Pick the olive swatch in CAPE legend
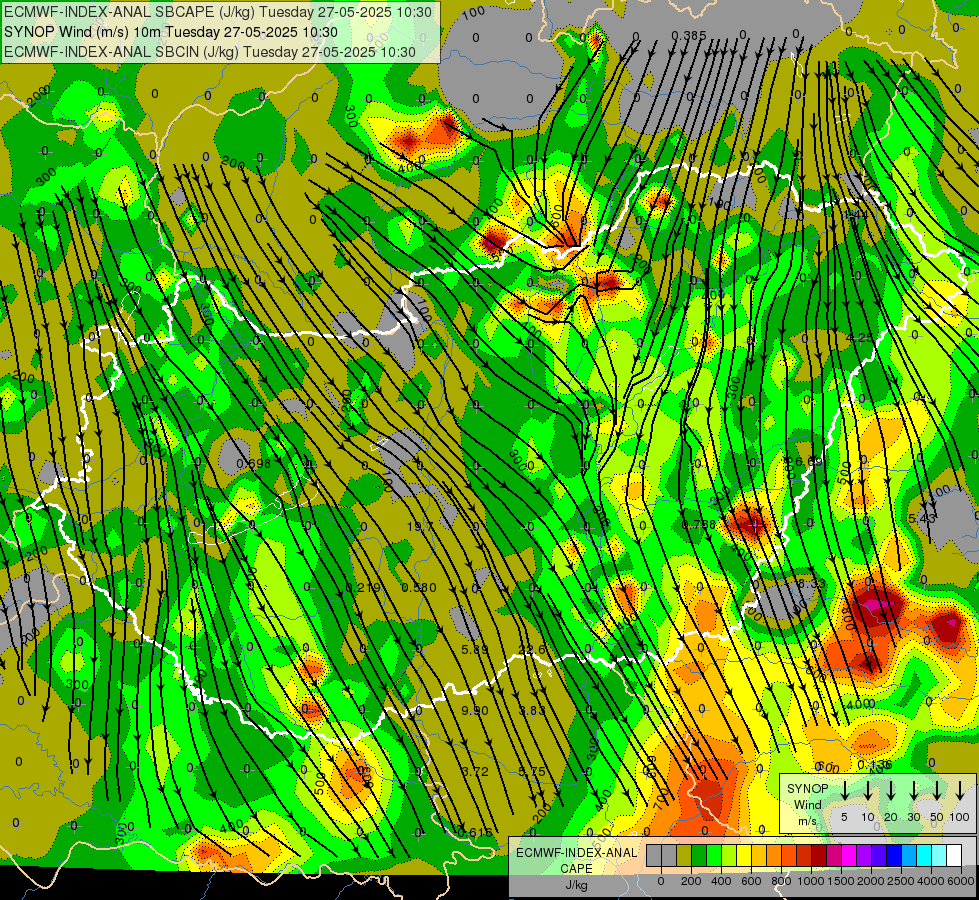979x900 pixels. (684, 855)
